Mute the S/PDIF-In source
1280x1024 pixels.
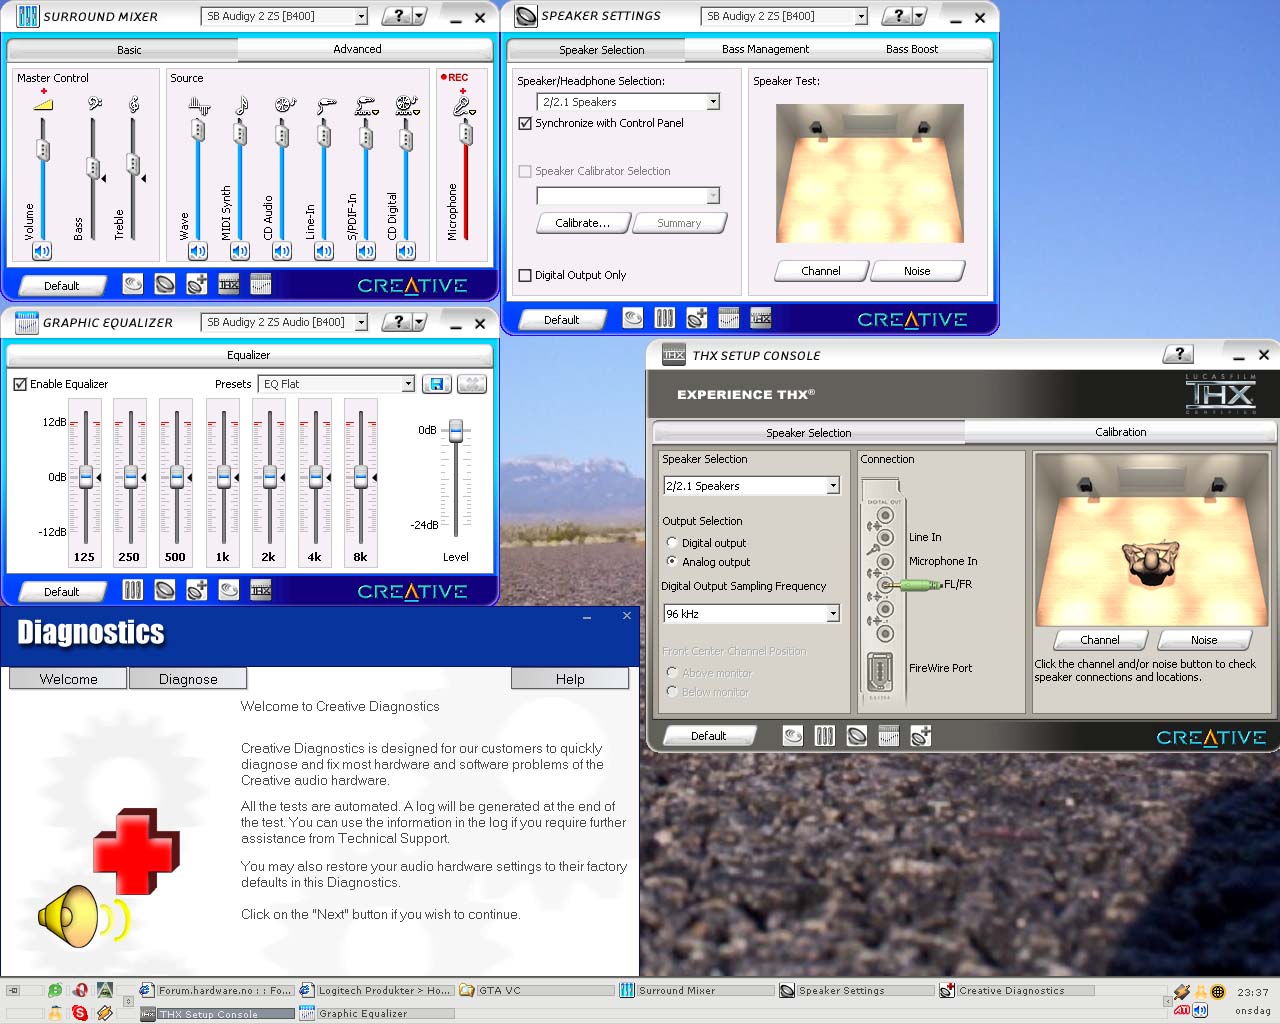(x=366, y=251)
